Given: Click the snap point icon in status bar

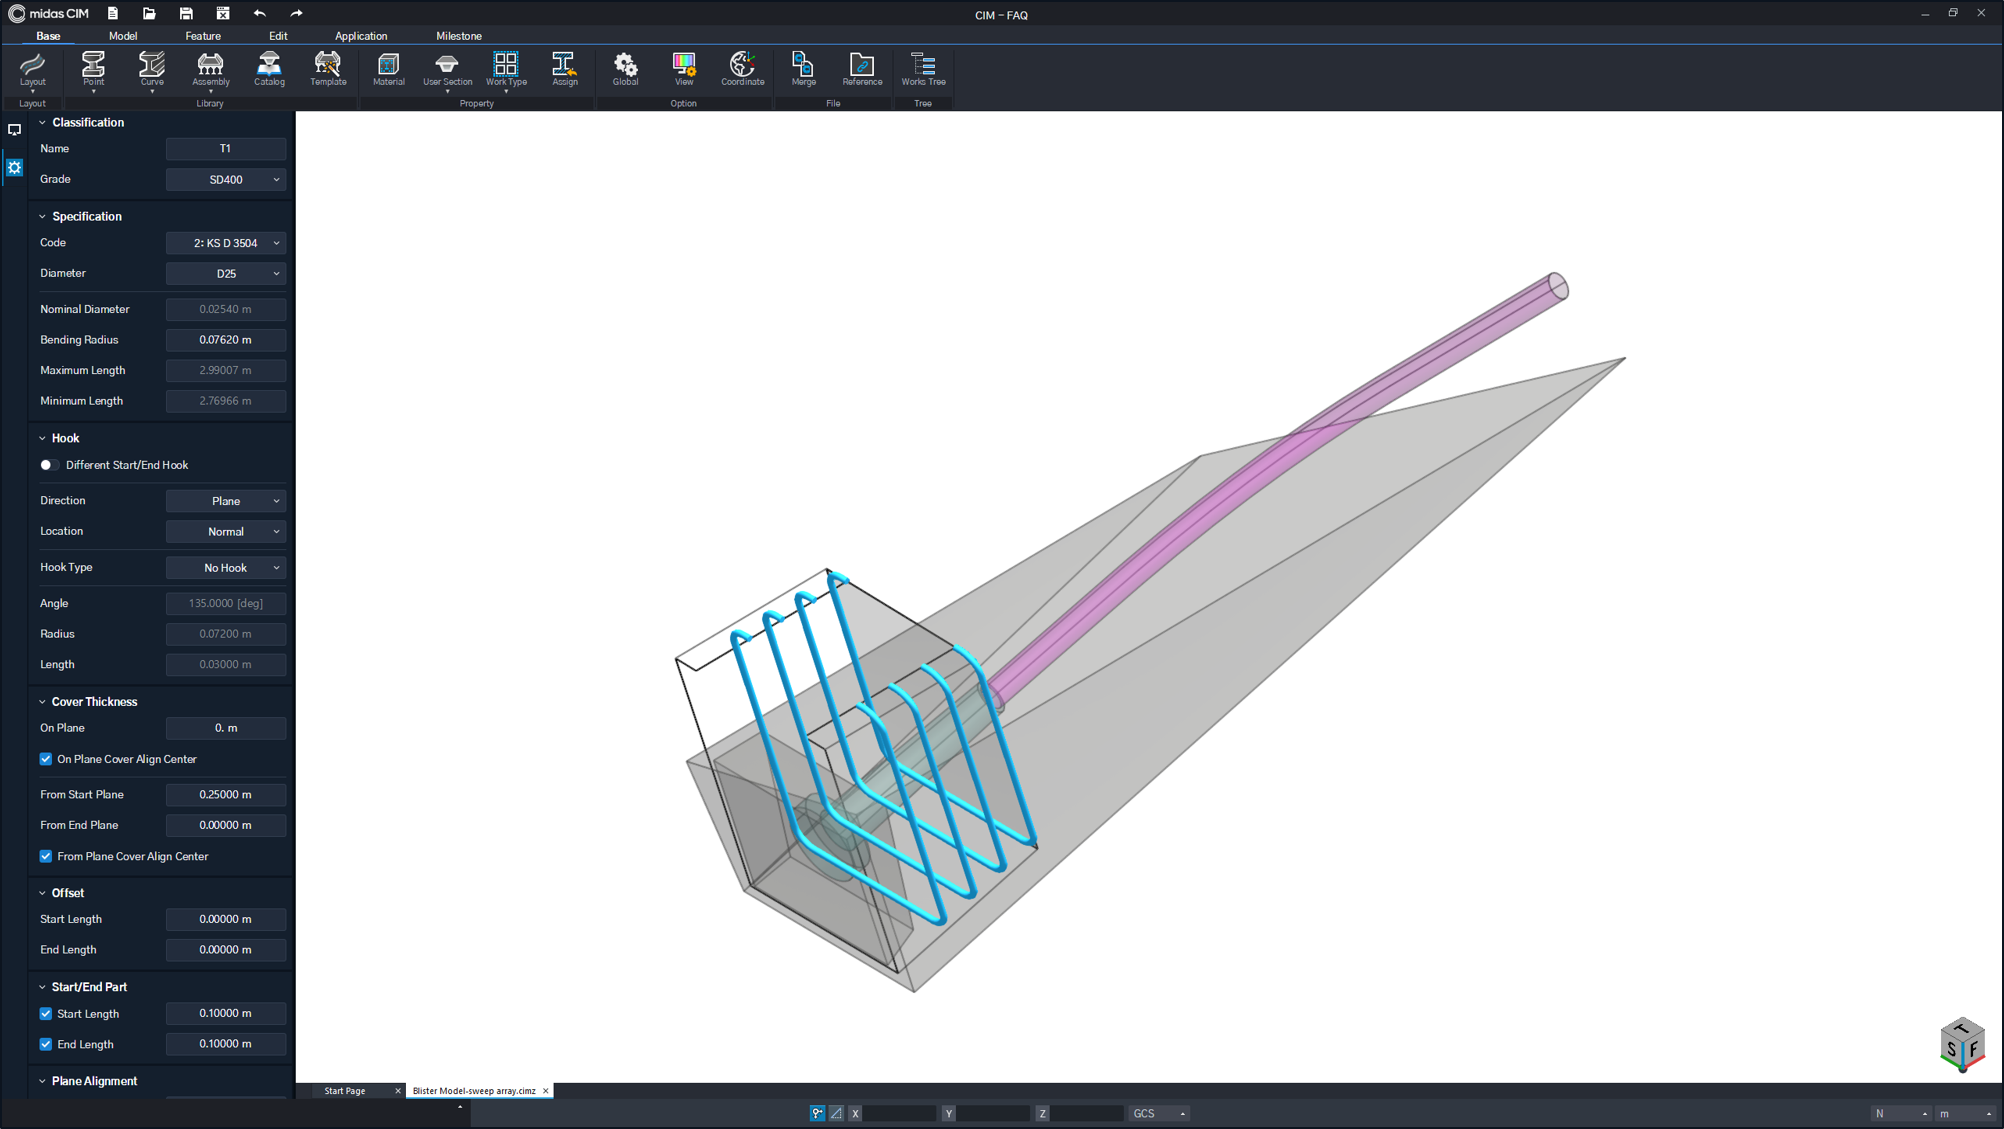Looking at the screenshot, I should tap(817, 1113).
